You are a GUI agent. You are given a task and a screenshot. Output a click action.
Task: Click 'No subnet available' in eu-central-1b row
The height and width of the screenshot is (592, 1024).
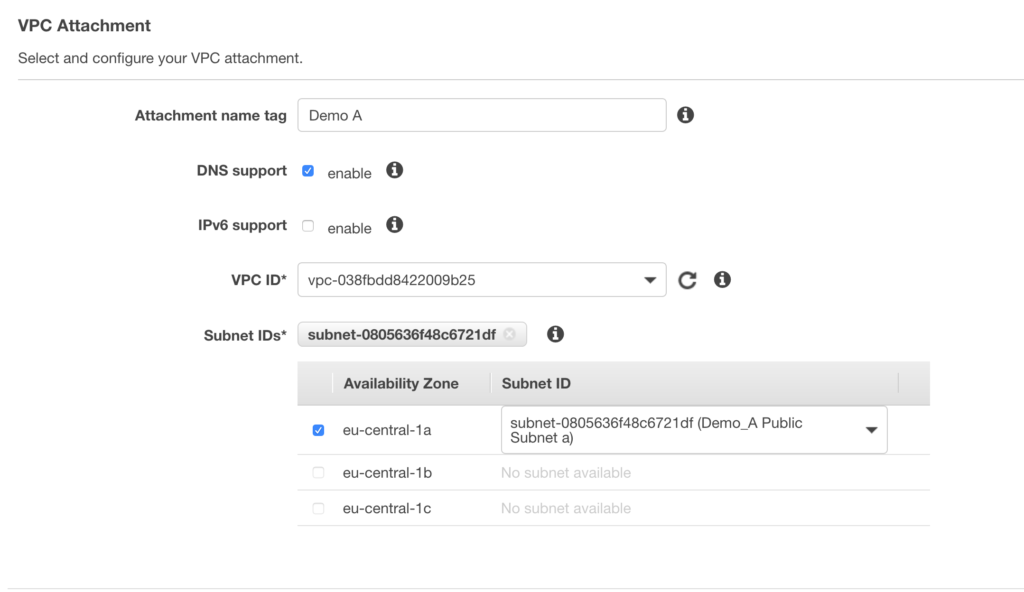click(x=566, y=472)
